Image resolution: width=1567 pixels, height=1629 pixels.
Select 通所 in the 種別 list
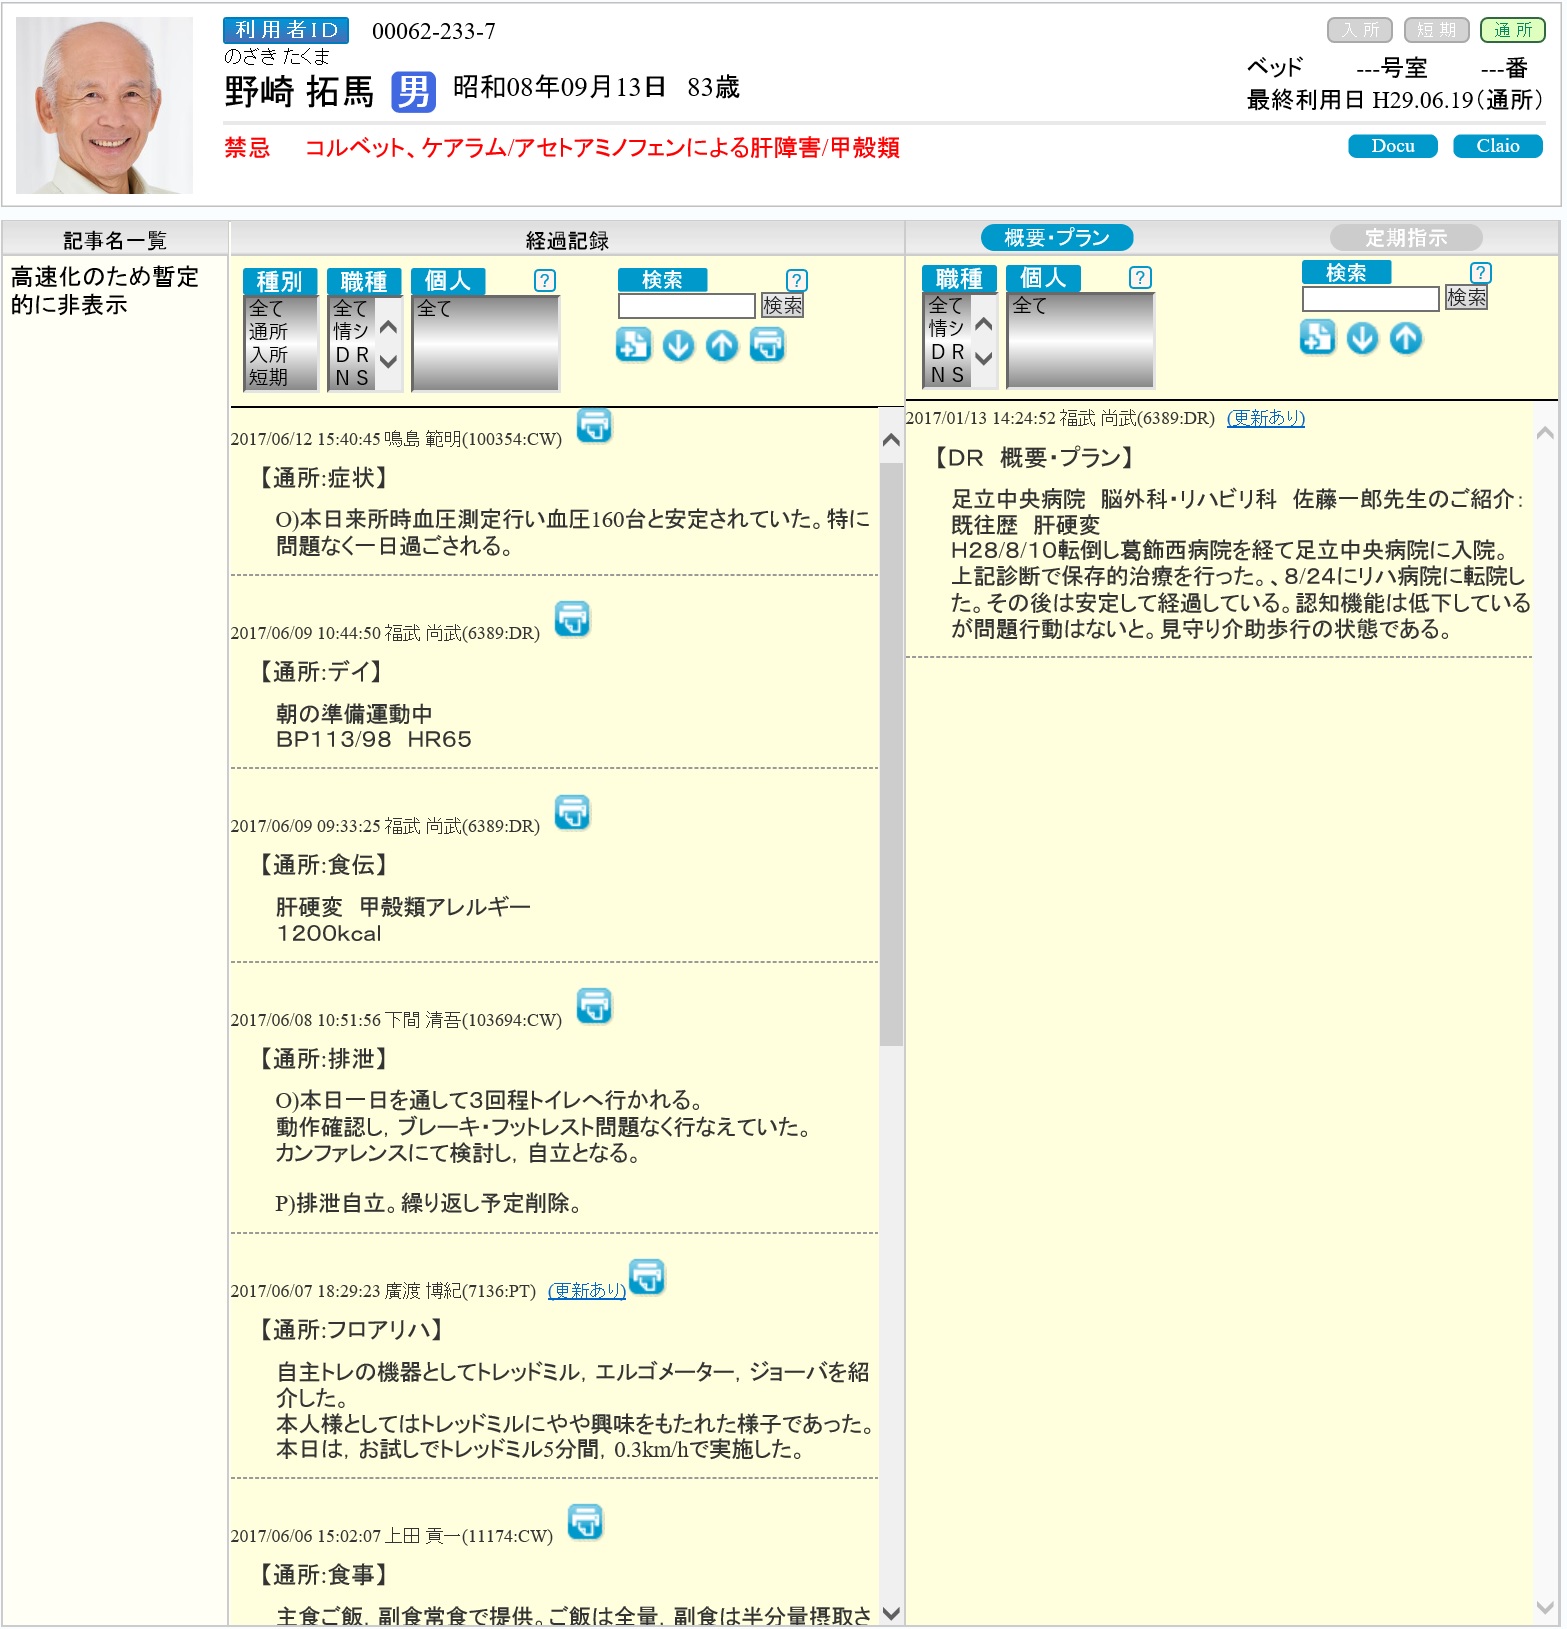tap(268, 332)
